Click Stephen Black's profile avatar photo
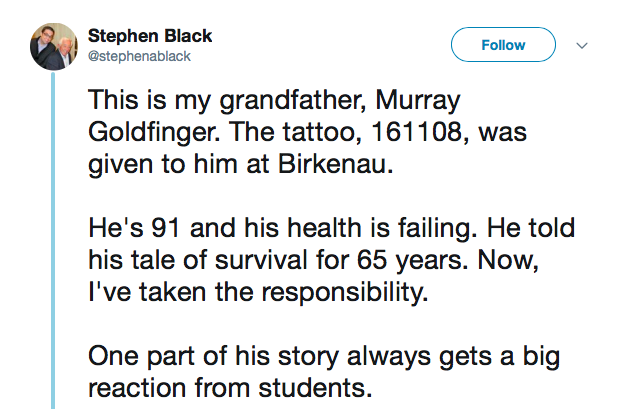Image resolution: width=621 pixels, height=409 pixels. point(53,45)
